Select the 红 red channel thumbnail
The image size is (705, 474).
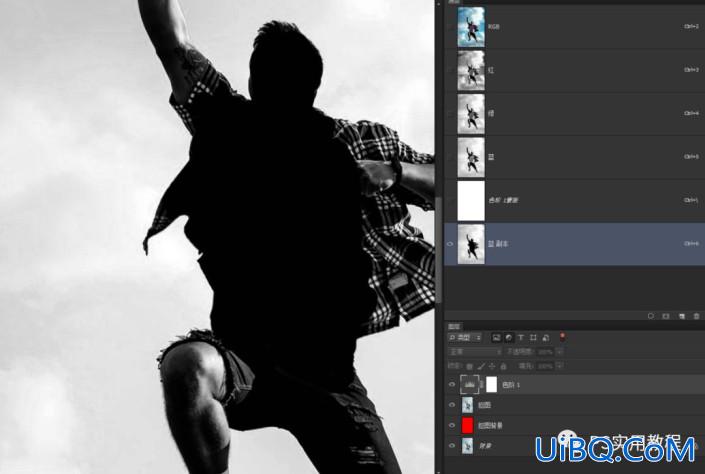(471, 70)
